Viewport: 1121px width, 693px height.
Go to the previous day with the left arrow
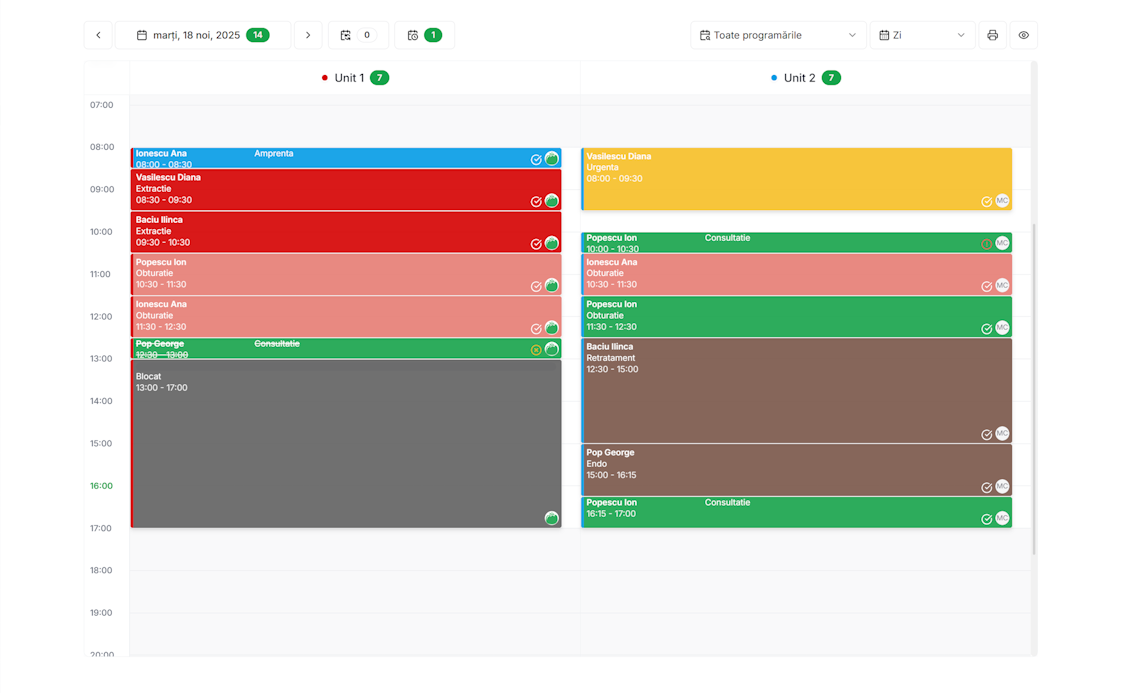(98, 35)
